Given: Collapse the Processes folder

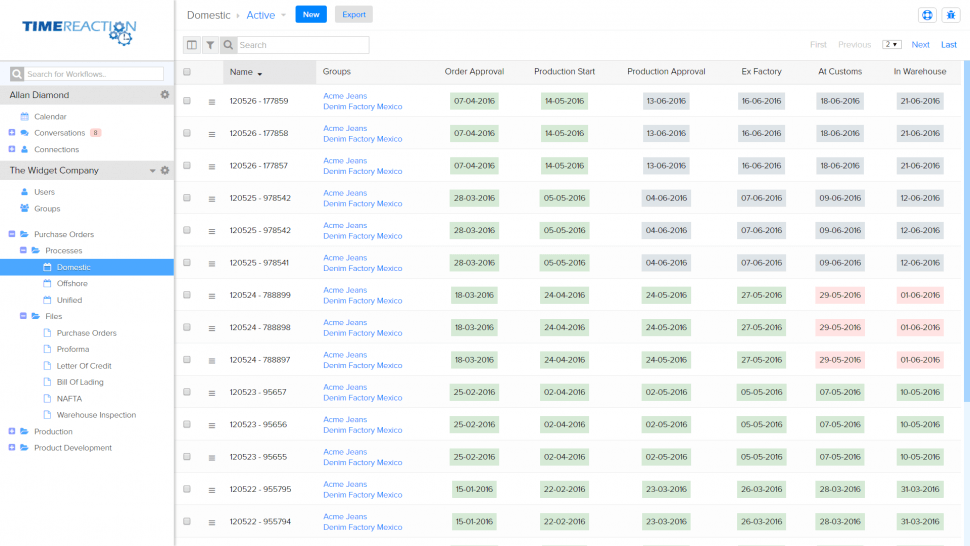Looking at the screenshot, I should [x=23, y=250].
